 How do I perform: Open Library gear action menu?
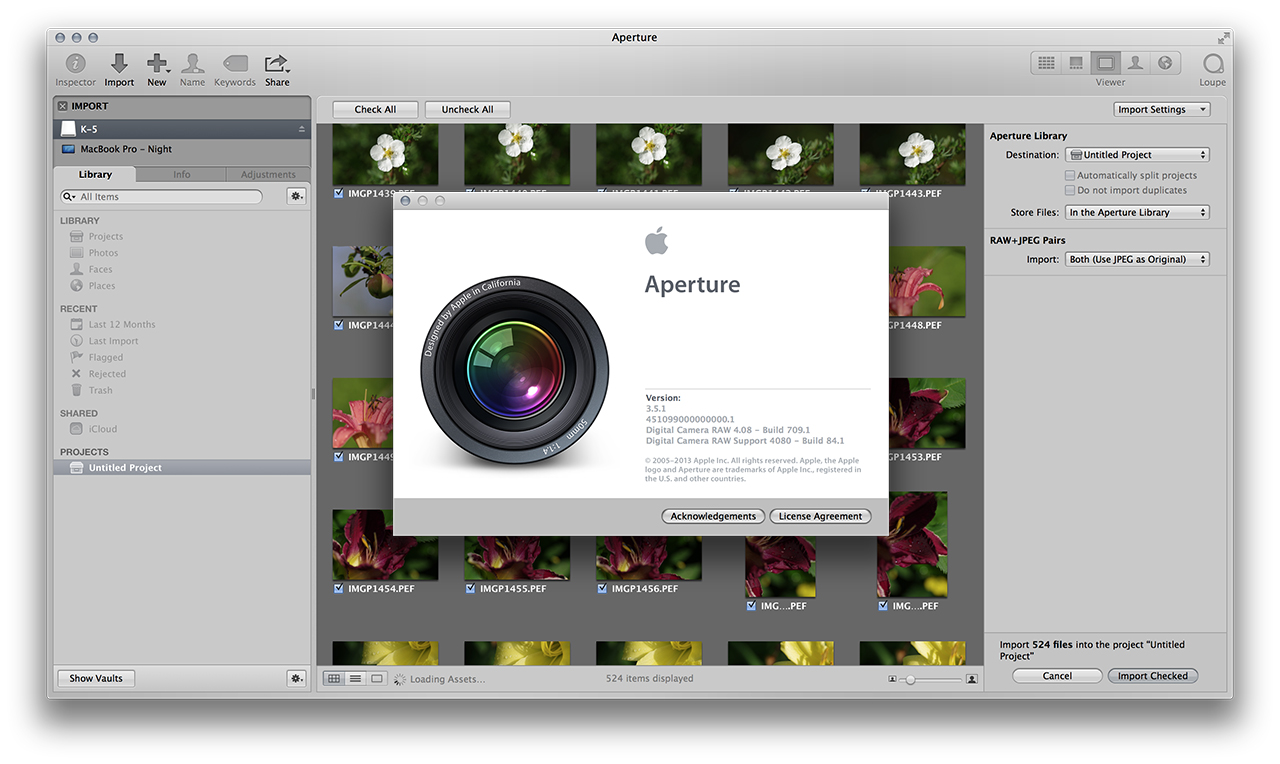(297, 196)
